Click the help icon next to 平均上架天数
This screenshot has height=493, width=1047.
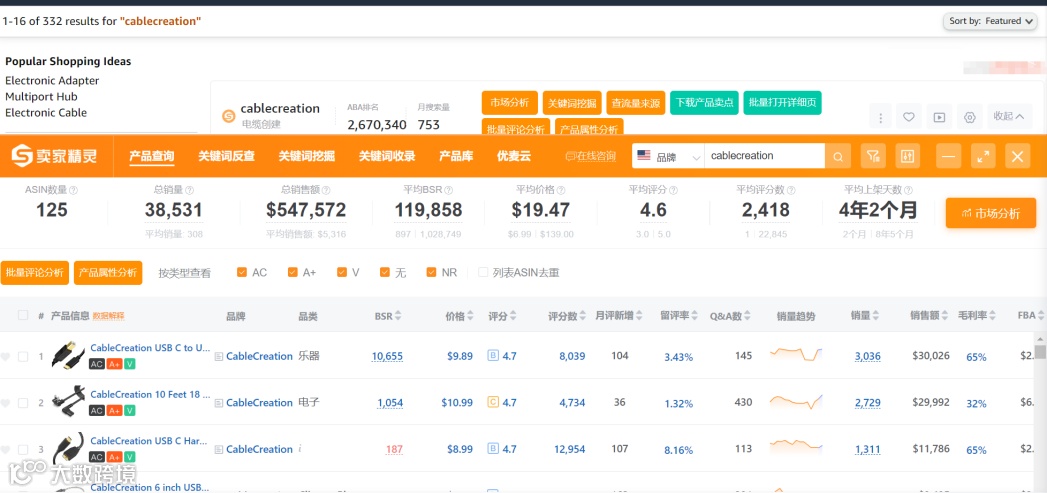point(908,190)
